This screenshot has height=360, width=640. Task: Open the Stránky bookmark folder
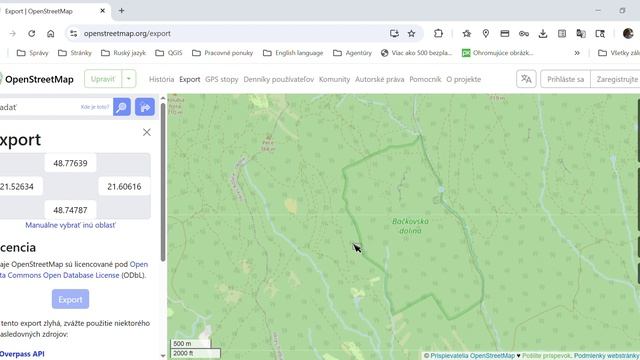pos(75,53)
